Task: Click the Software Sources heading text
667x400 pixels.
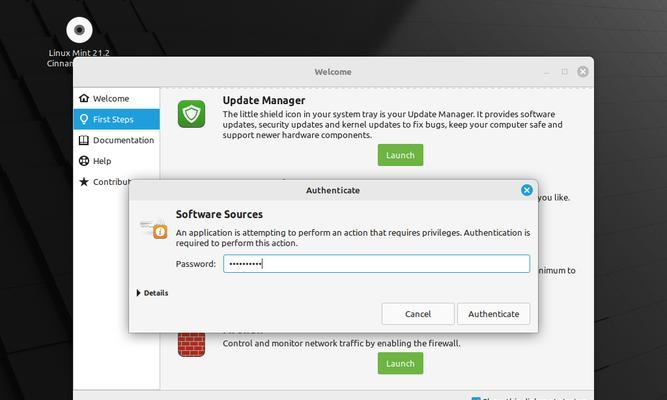Action: point(219,214)
